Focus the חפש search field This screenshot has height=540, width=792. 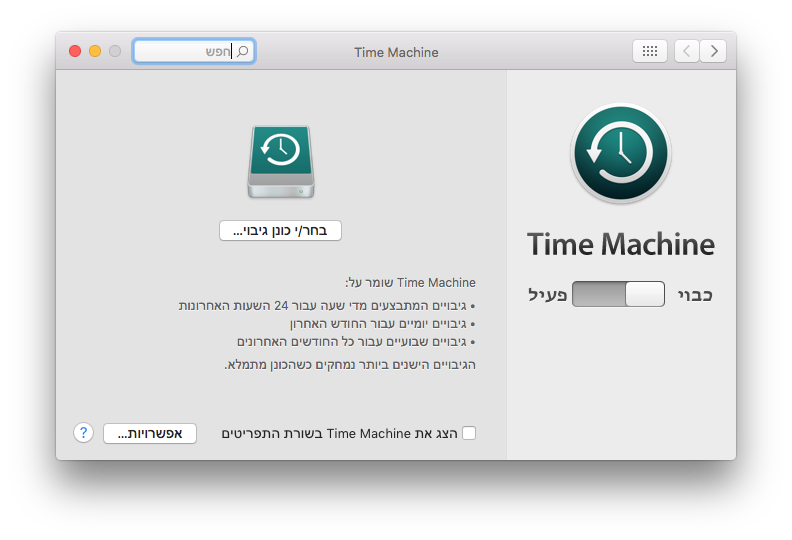(190, 51)
